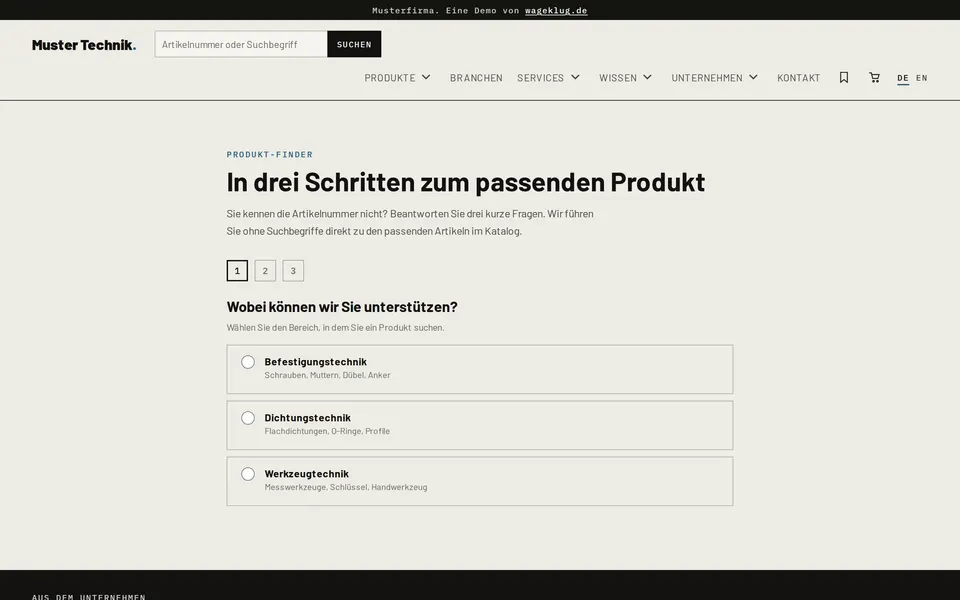Click the 'Produkt-Finder' label
This screenshot has height=600, width=960.
pyautogui.click(x=269, y=154)
